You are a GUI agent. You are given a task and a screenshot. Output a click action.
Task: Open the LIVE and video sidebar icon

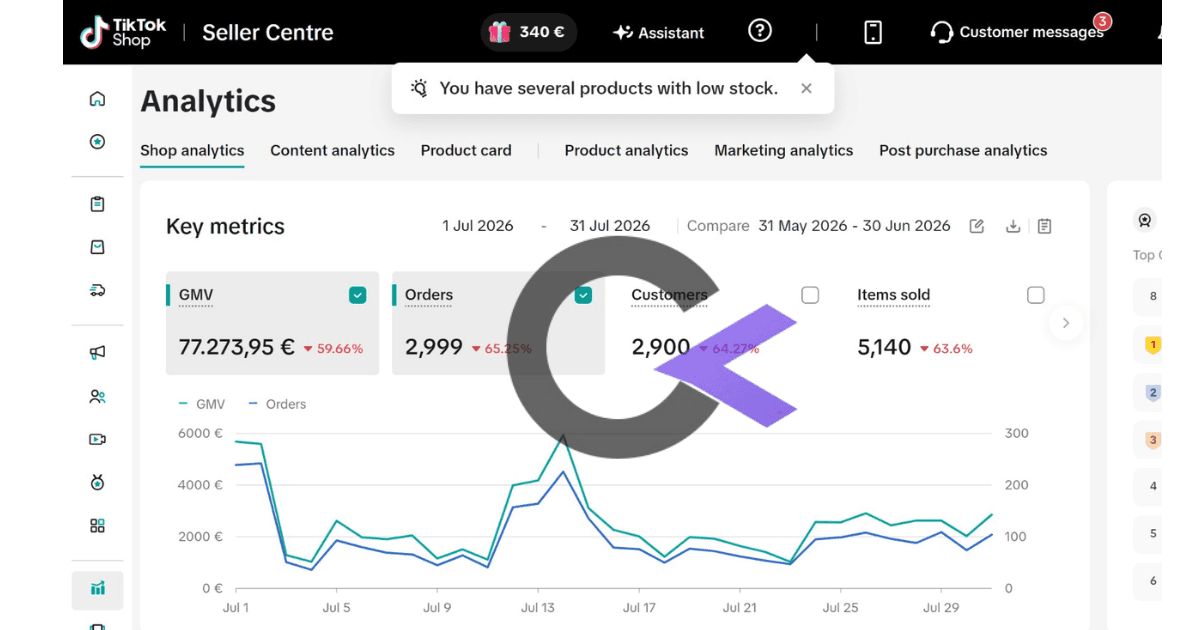tap(97, 439)
